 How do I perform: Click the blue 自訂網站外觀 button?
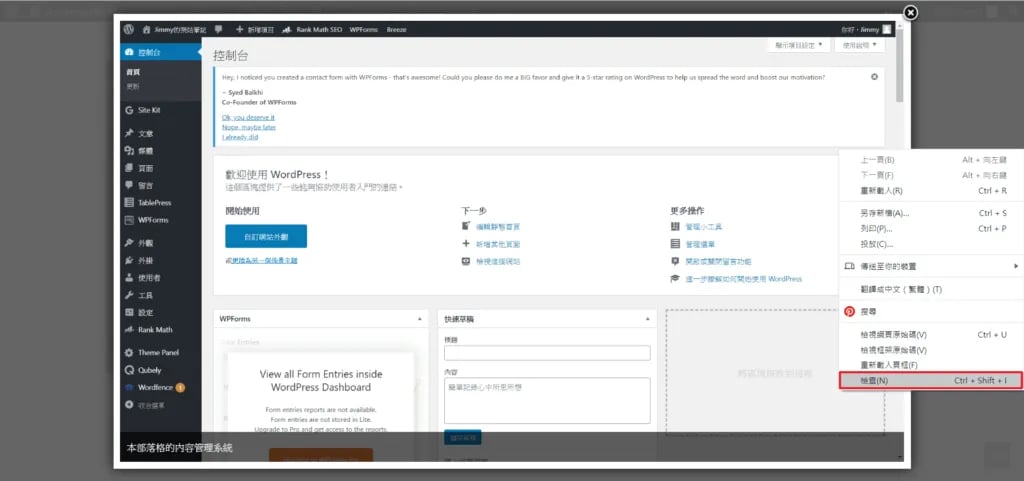[266, 236]
